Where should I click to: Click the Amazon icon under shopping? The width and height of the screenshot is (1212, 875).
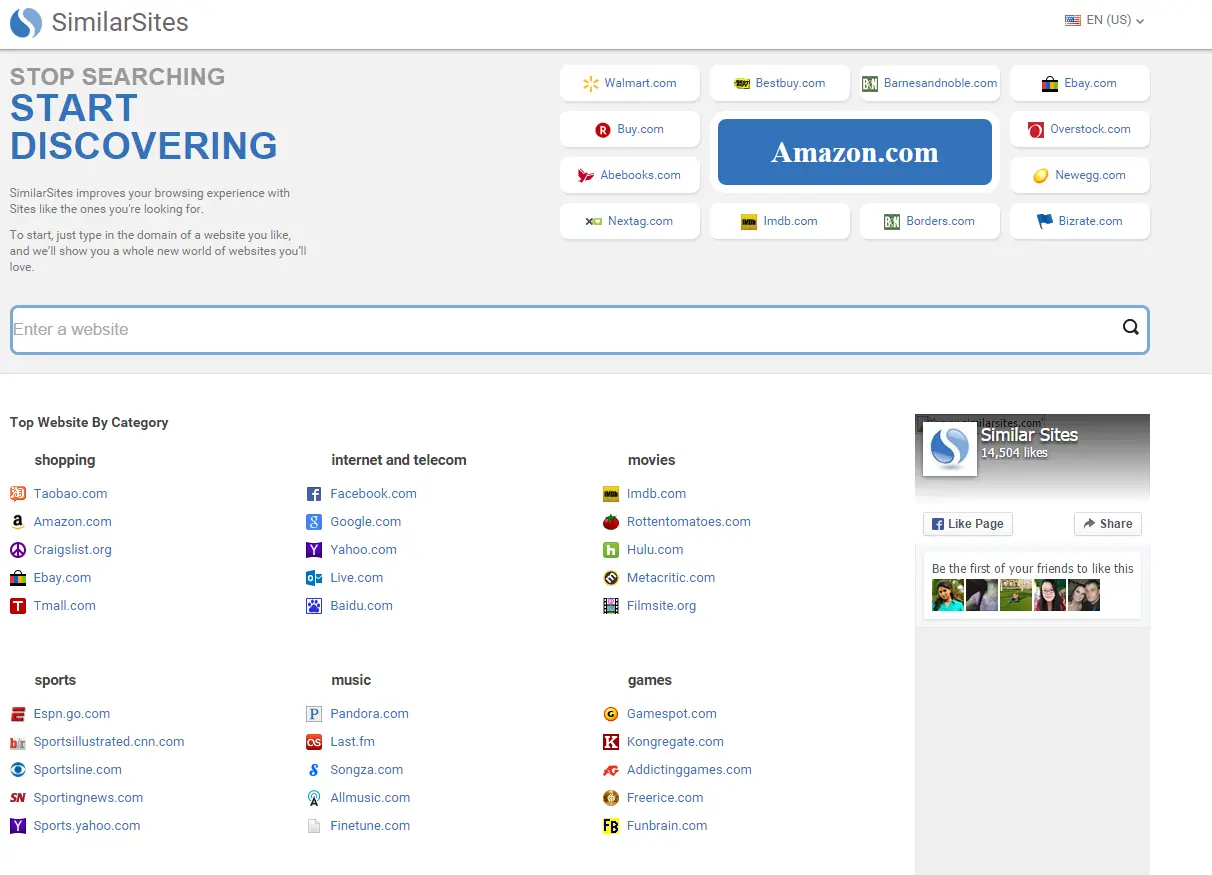(x=17, y=521)
